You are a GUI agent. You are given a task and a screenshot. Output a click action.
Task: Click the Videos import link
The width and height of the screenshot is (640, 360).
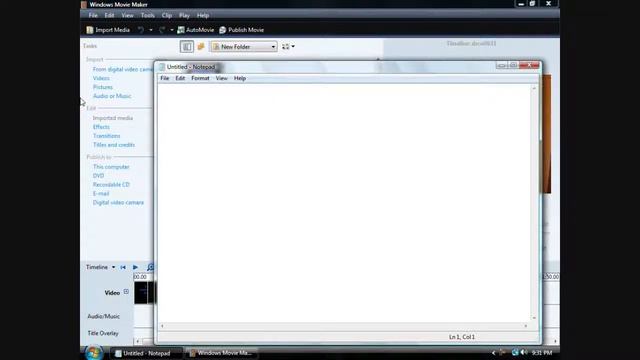(101, 78)
